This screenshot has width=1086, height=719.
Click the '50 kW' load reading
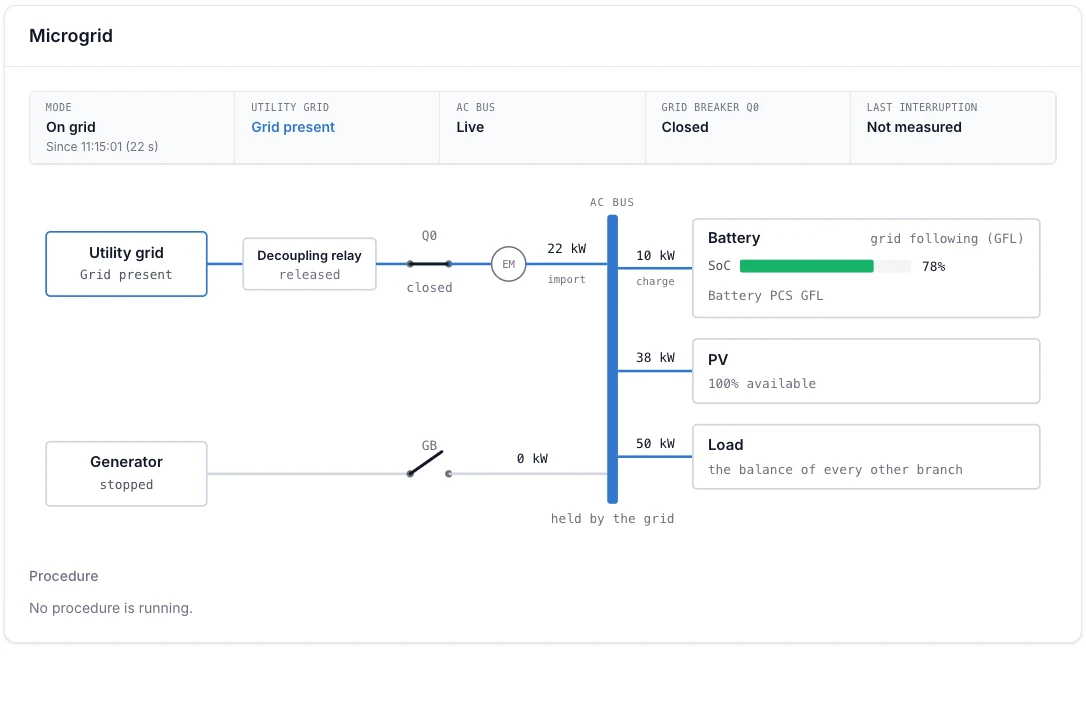pyautogui.click(x=655, y=443)
